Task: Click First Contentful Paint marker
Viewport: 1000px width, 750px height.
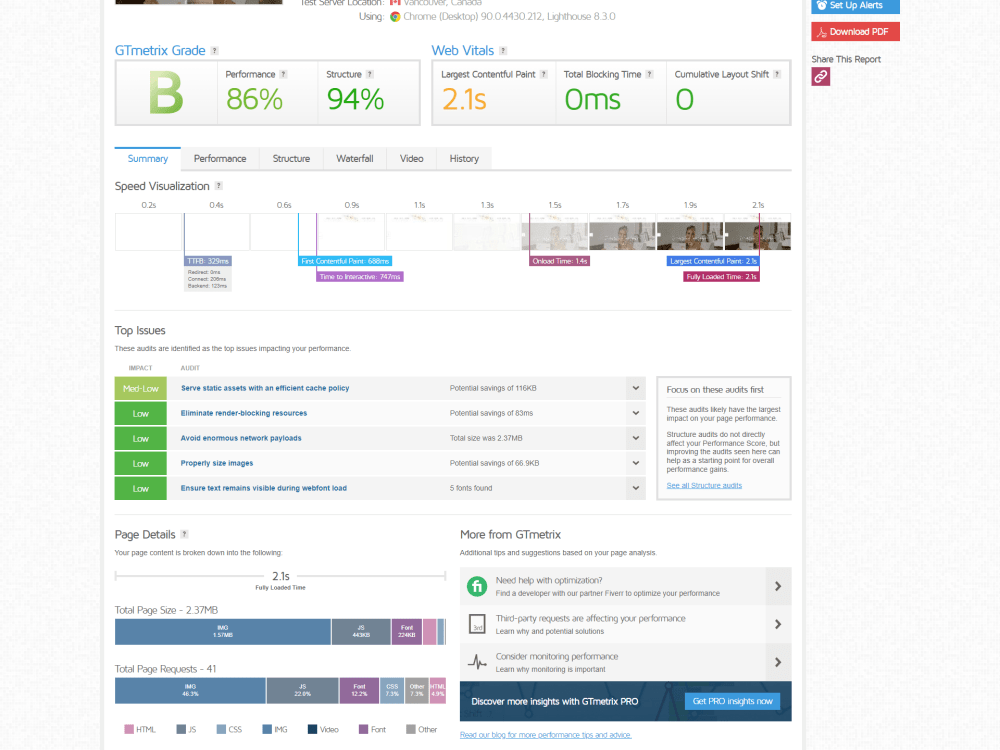Action: click(x=345, y=261)
